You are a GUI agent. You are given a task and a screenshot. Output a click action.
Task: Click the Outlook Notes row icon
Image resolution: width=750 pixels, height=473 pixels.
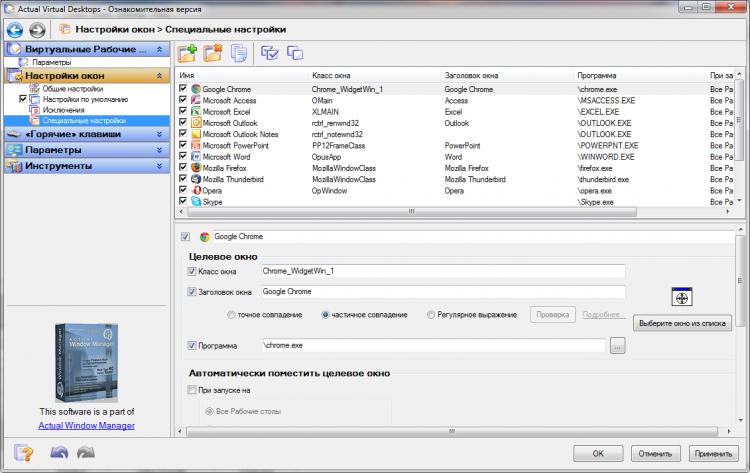(x=196, y=134)
